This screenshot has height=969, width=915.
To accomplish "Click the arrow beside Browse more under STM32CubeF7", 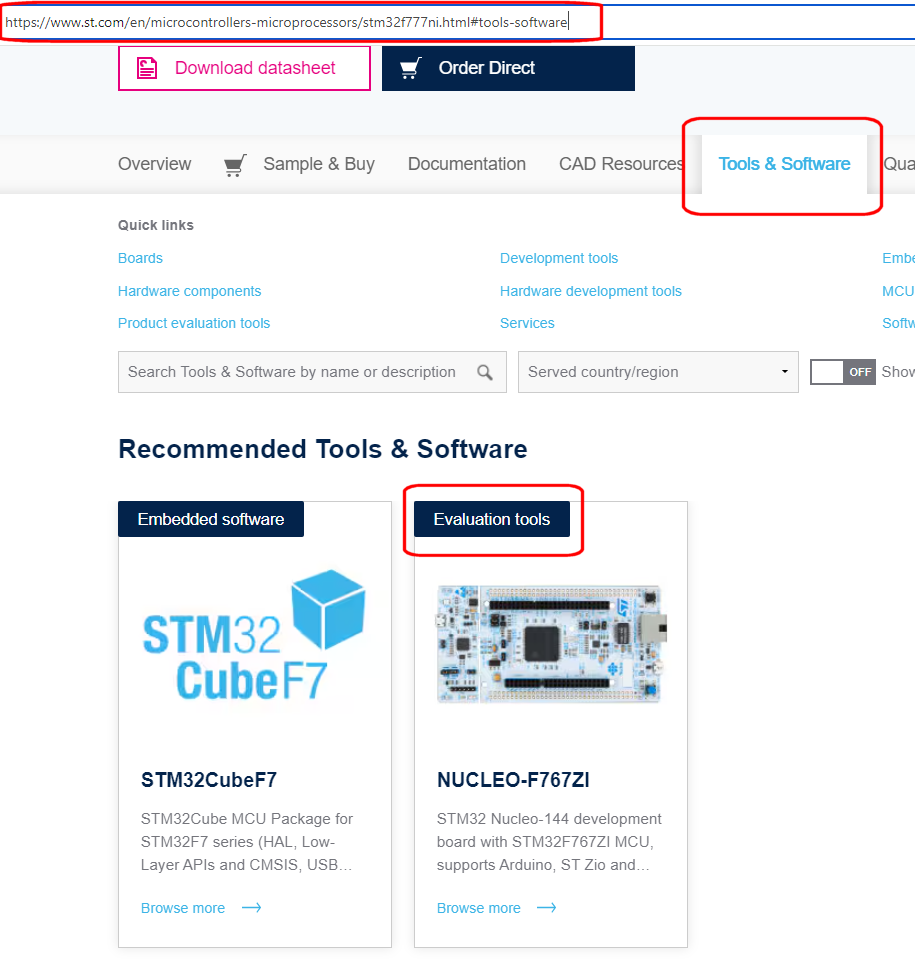I will (x=250, y=907).
